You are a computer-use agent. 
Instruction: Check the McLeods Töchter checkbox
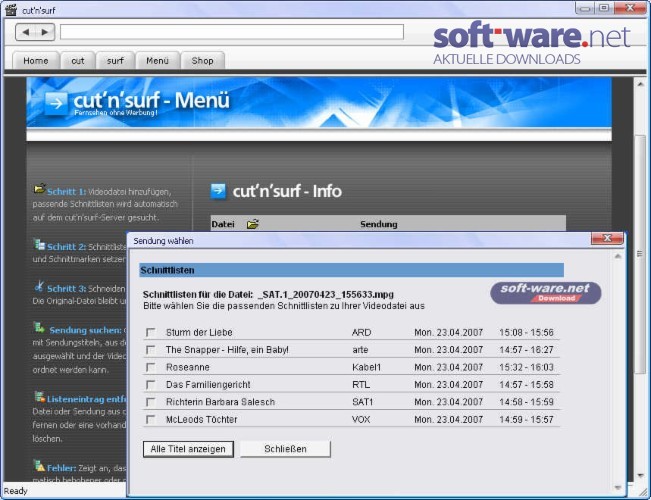150,419
